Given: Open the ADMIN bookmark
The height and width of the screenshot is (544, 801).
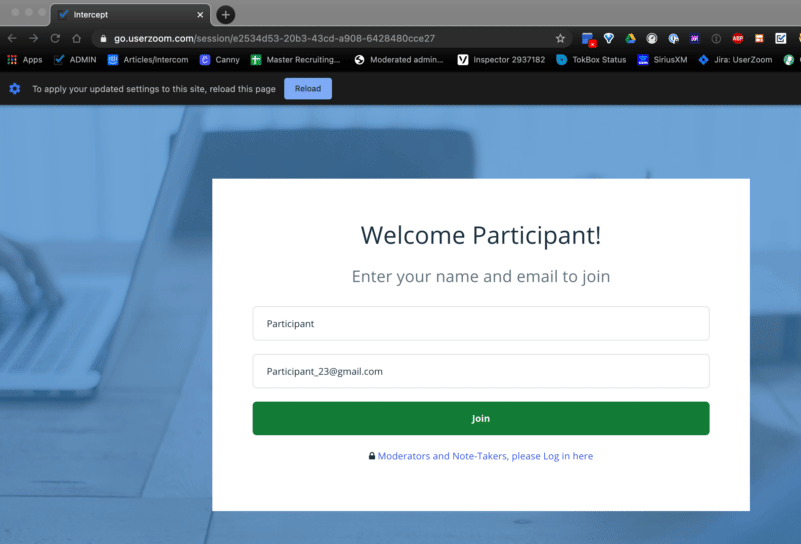Looking at the screenshot, I should (75, 60).
